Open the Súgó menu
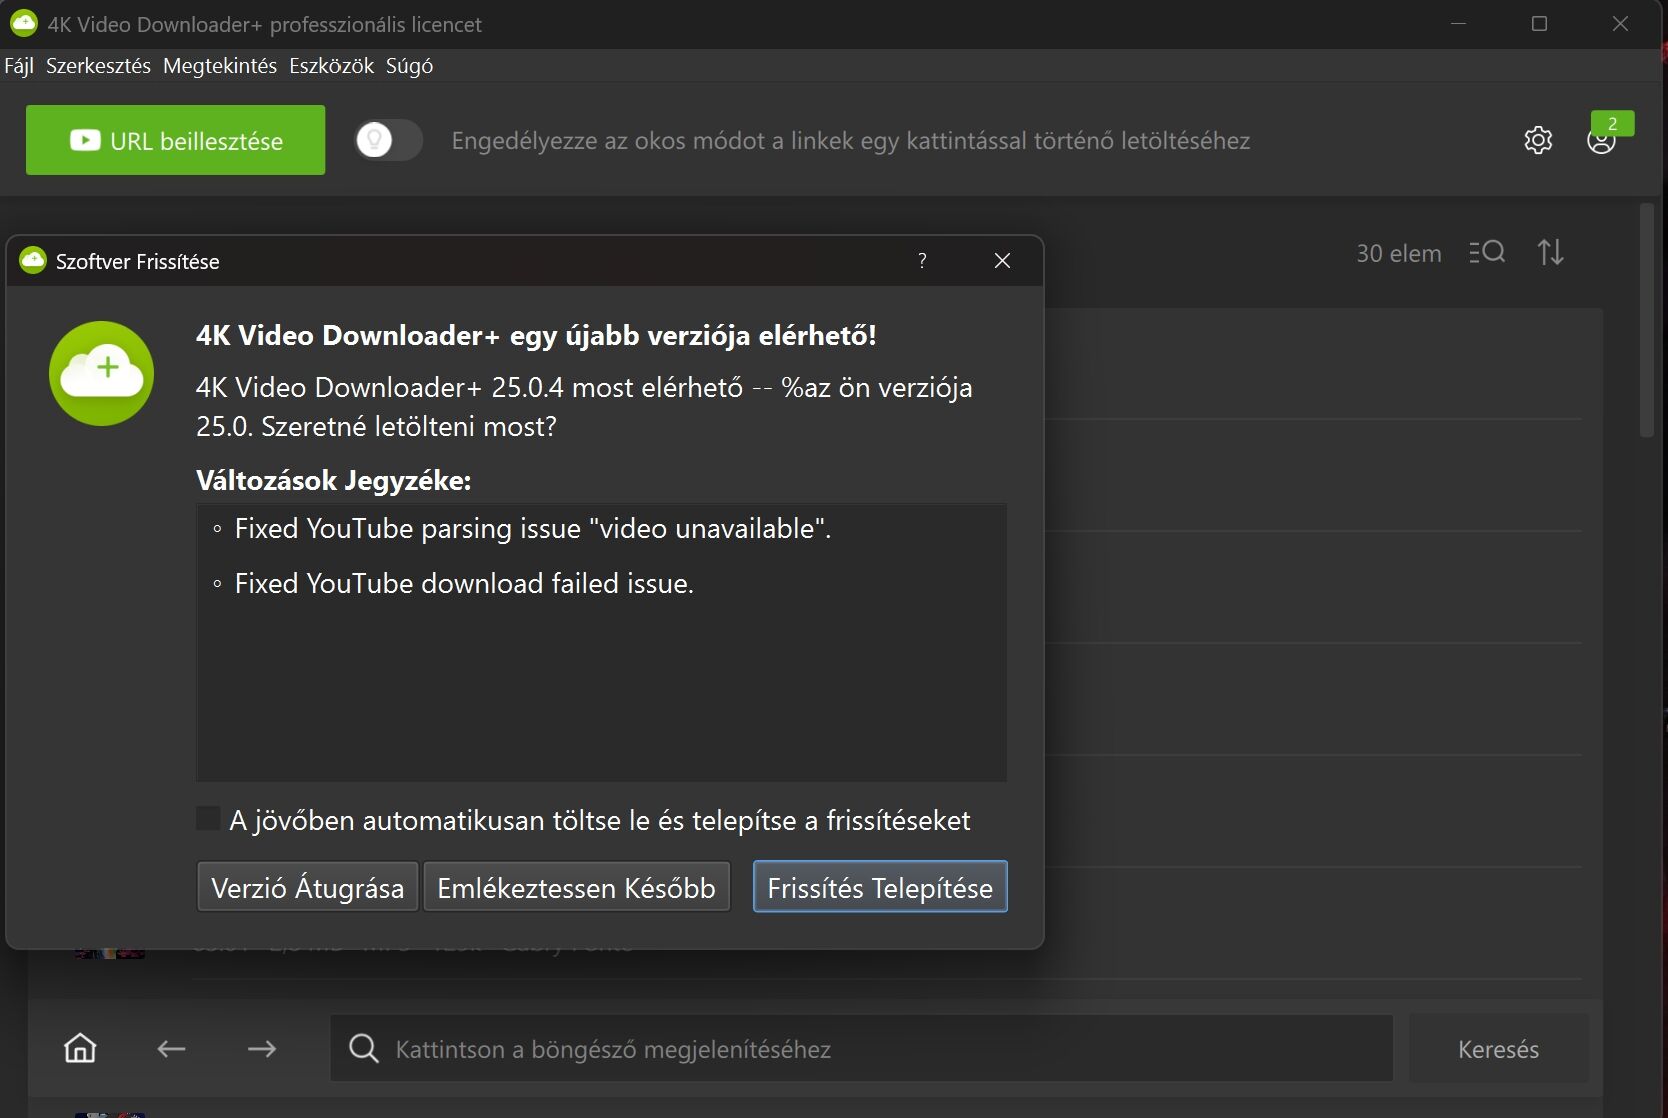The image size is (1668, 1118). [x=409, y=66]
